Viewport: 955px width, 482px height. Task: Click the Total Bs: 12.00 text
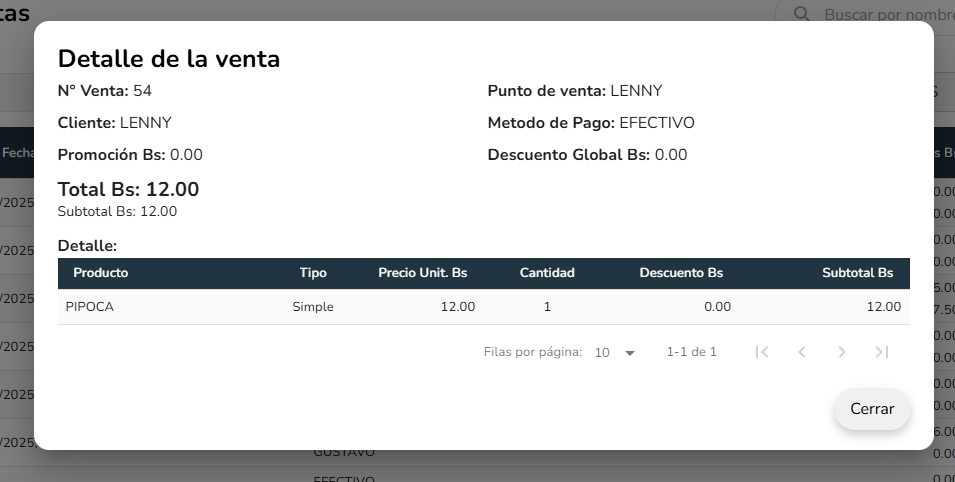tap(129, 189)
